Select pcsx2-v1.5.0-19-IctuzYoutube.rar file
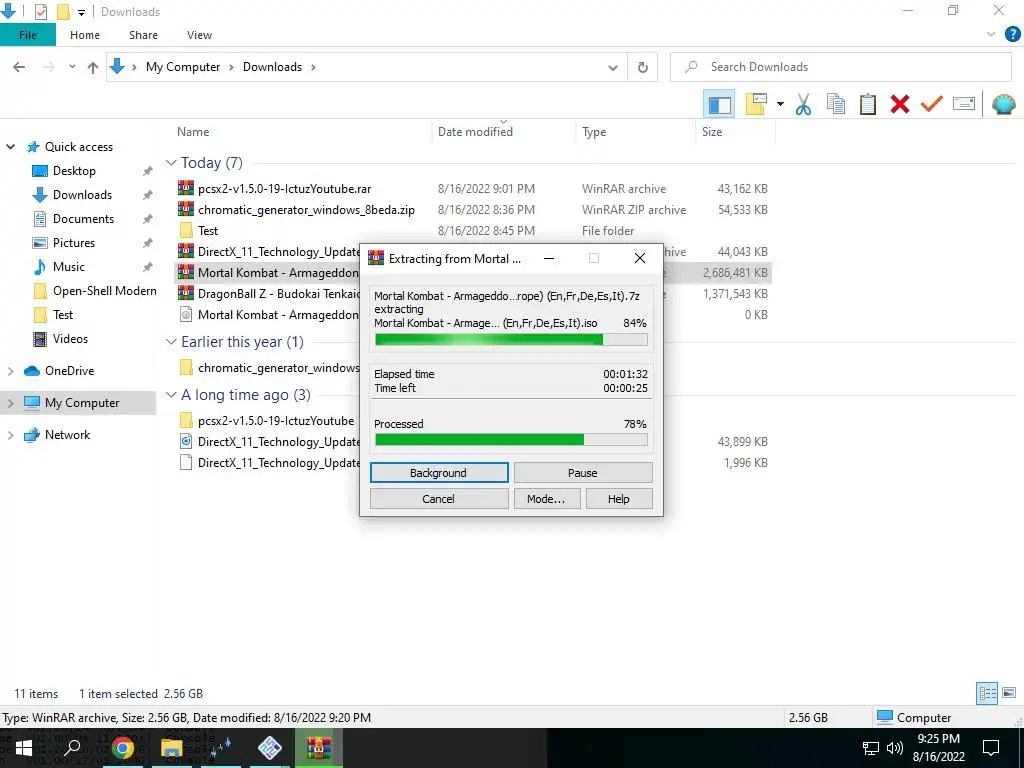This screenshot has width=1024, height=768. [284, 189]
